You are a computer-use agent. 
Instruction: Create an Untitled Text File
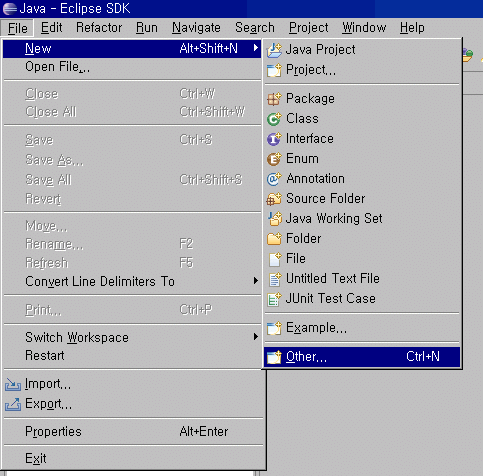tap(362, 279)
